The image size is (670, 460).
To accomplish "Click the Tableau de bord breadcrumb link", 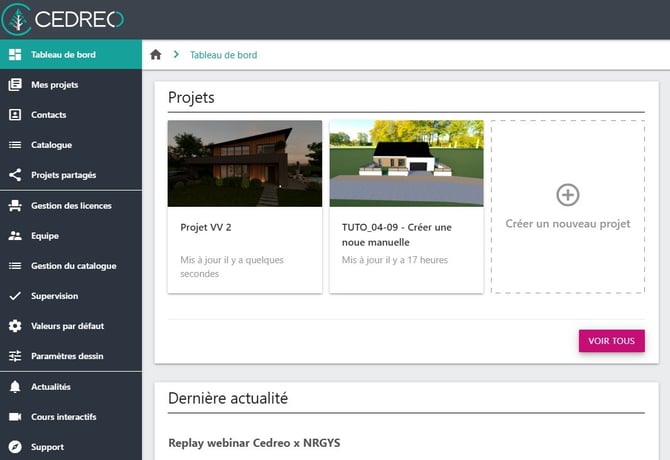I will 223,55.
